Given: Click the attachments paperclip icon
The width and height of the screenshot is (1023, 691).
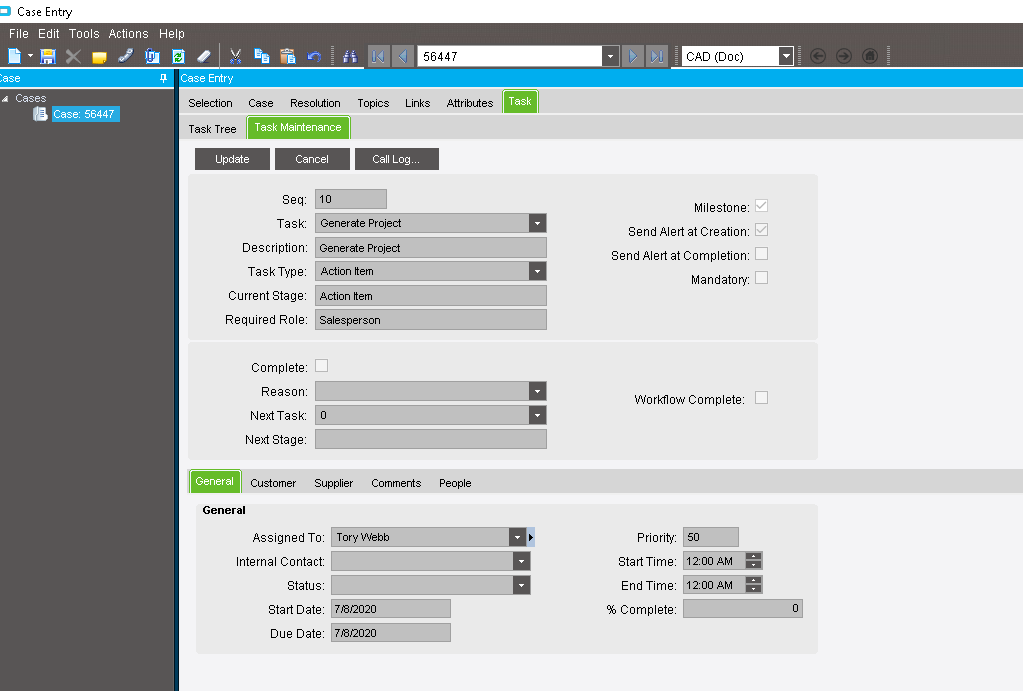Looking at the screenshot, I should pyautogui.click(x=152, y=56).
